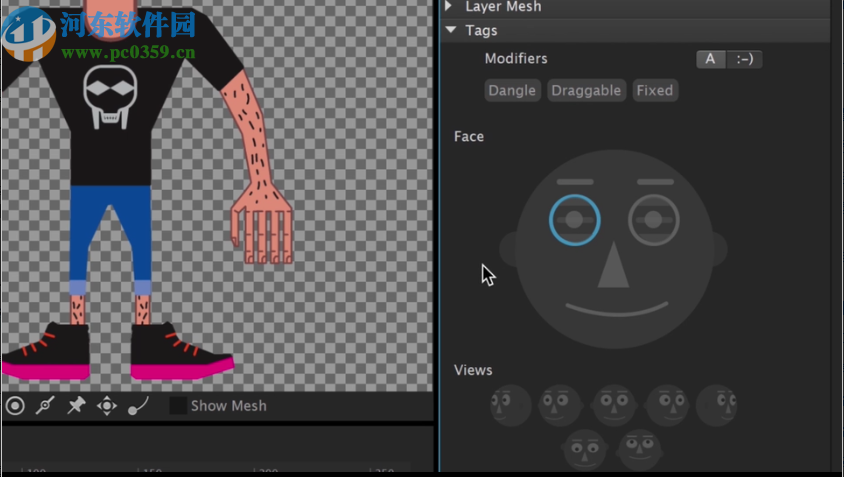844x477 pixels.
Task: Apply the Fixed modifier tag
Action: (x=655, y=90)
